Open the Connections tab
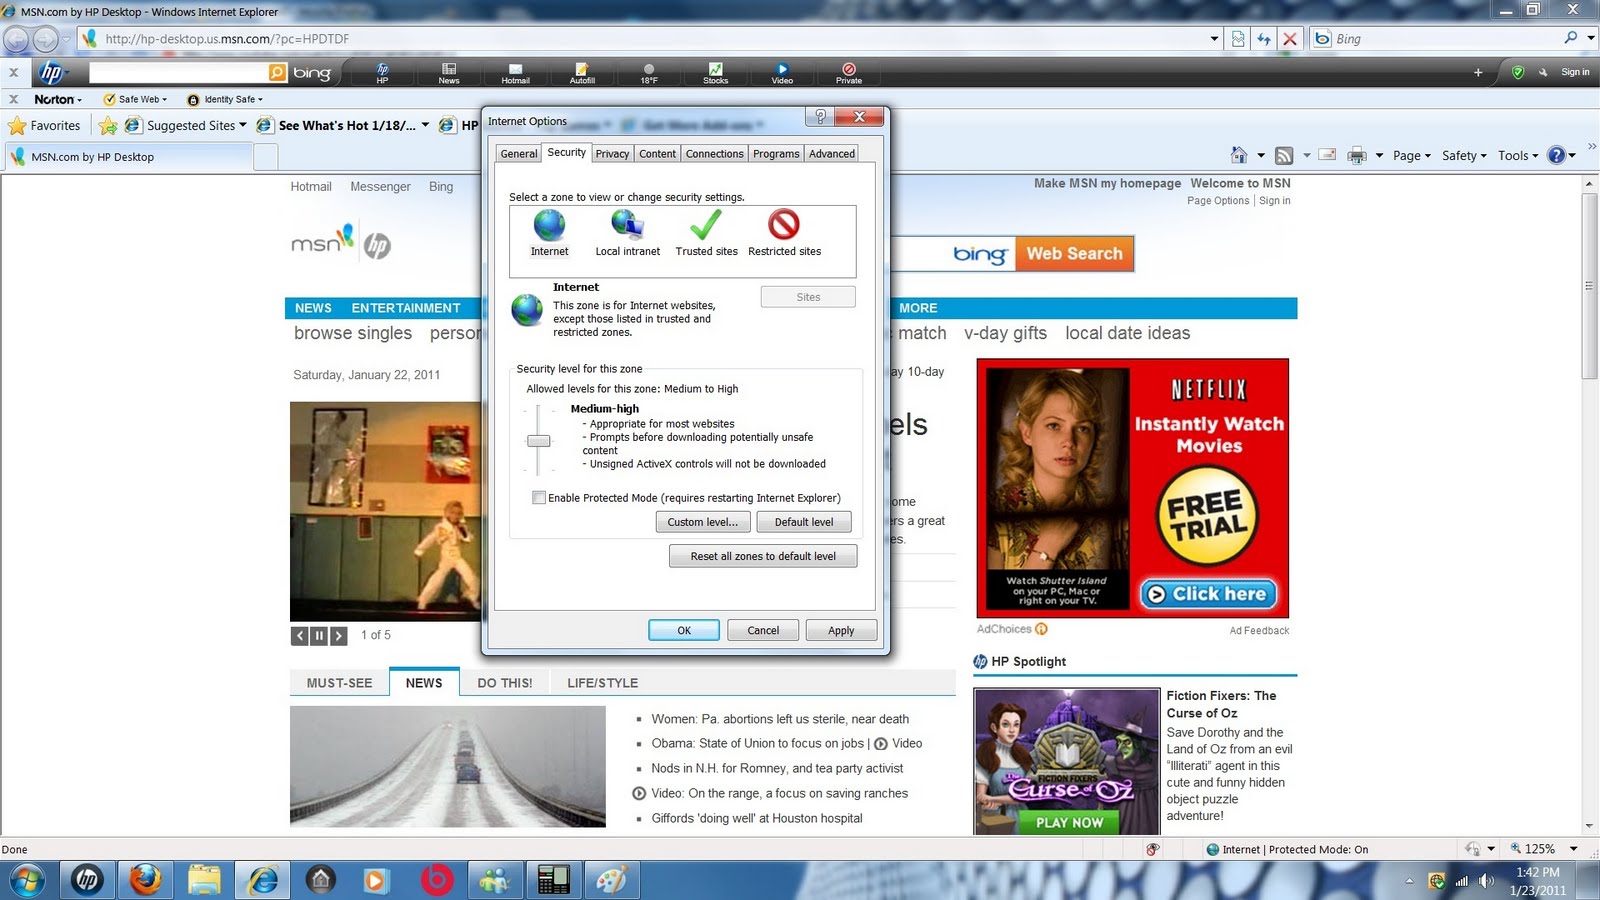This screenshot has height=900, width=1600. [715, 154]
